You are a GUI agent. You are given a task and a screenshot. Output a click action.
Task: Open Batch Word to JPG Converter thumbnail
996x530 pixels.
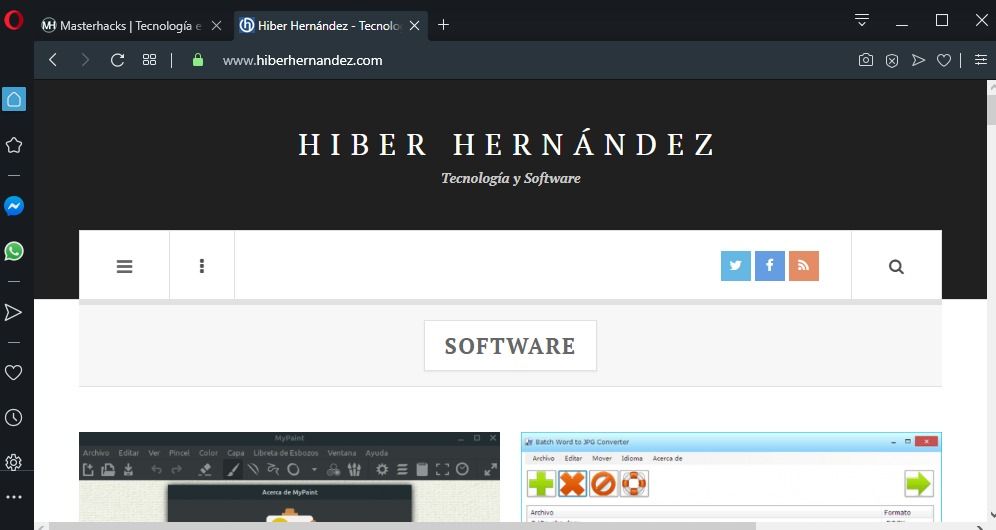click(731, 477)
